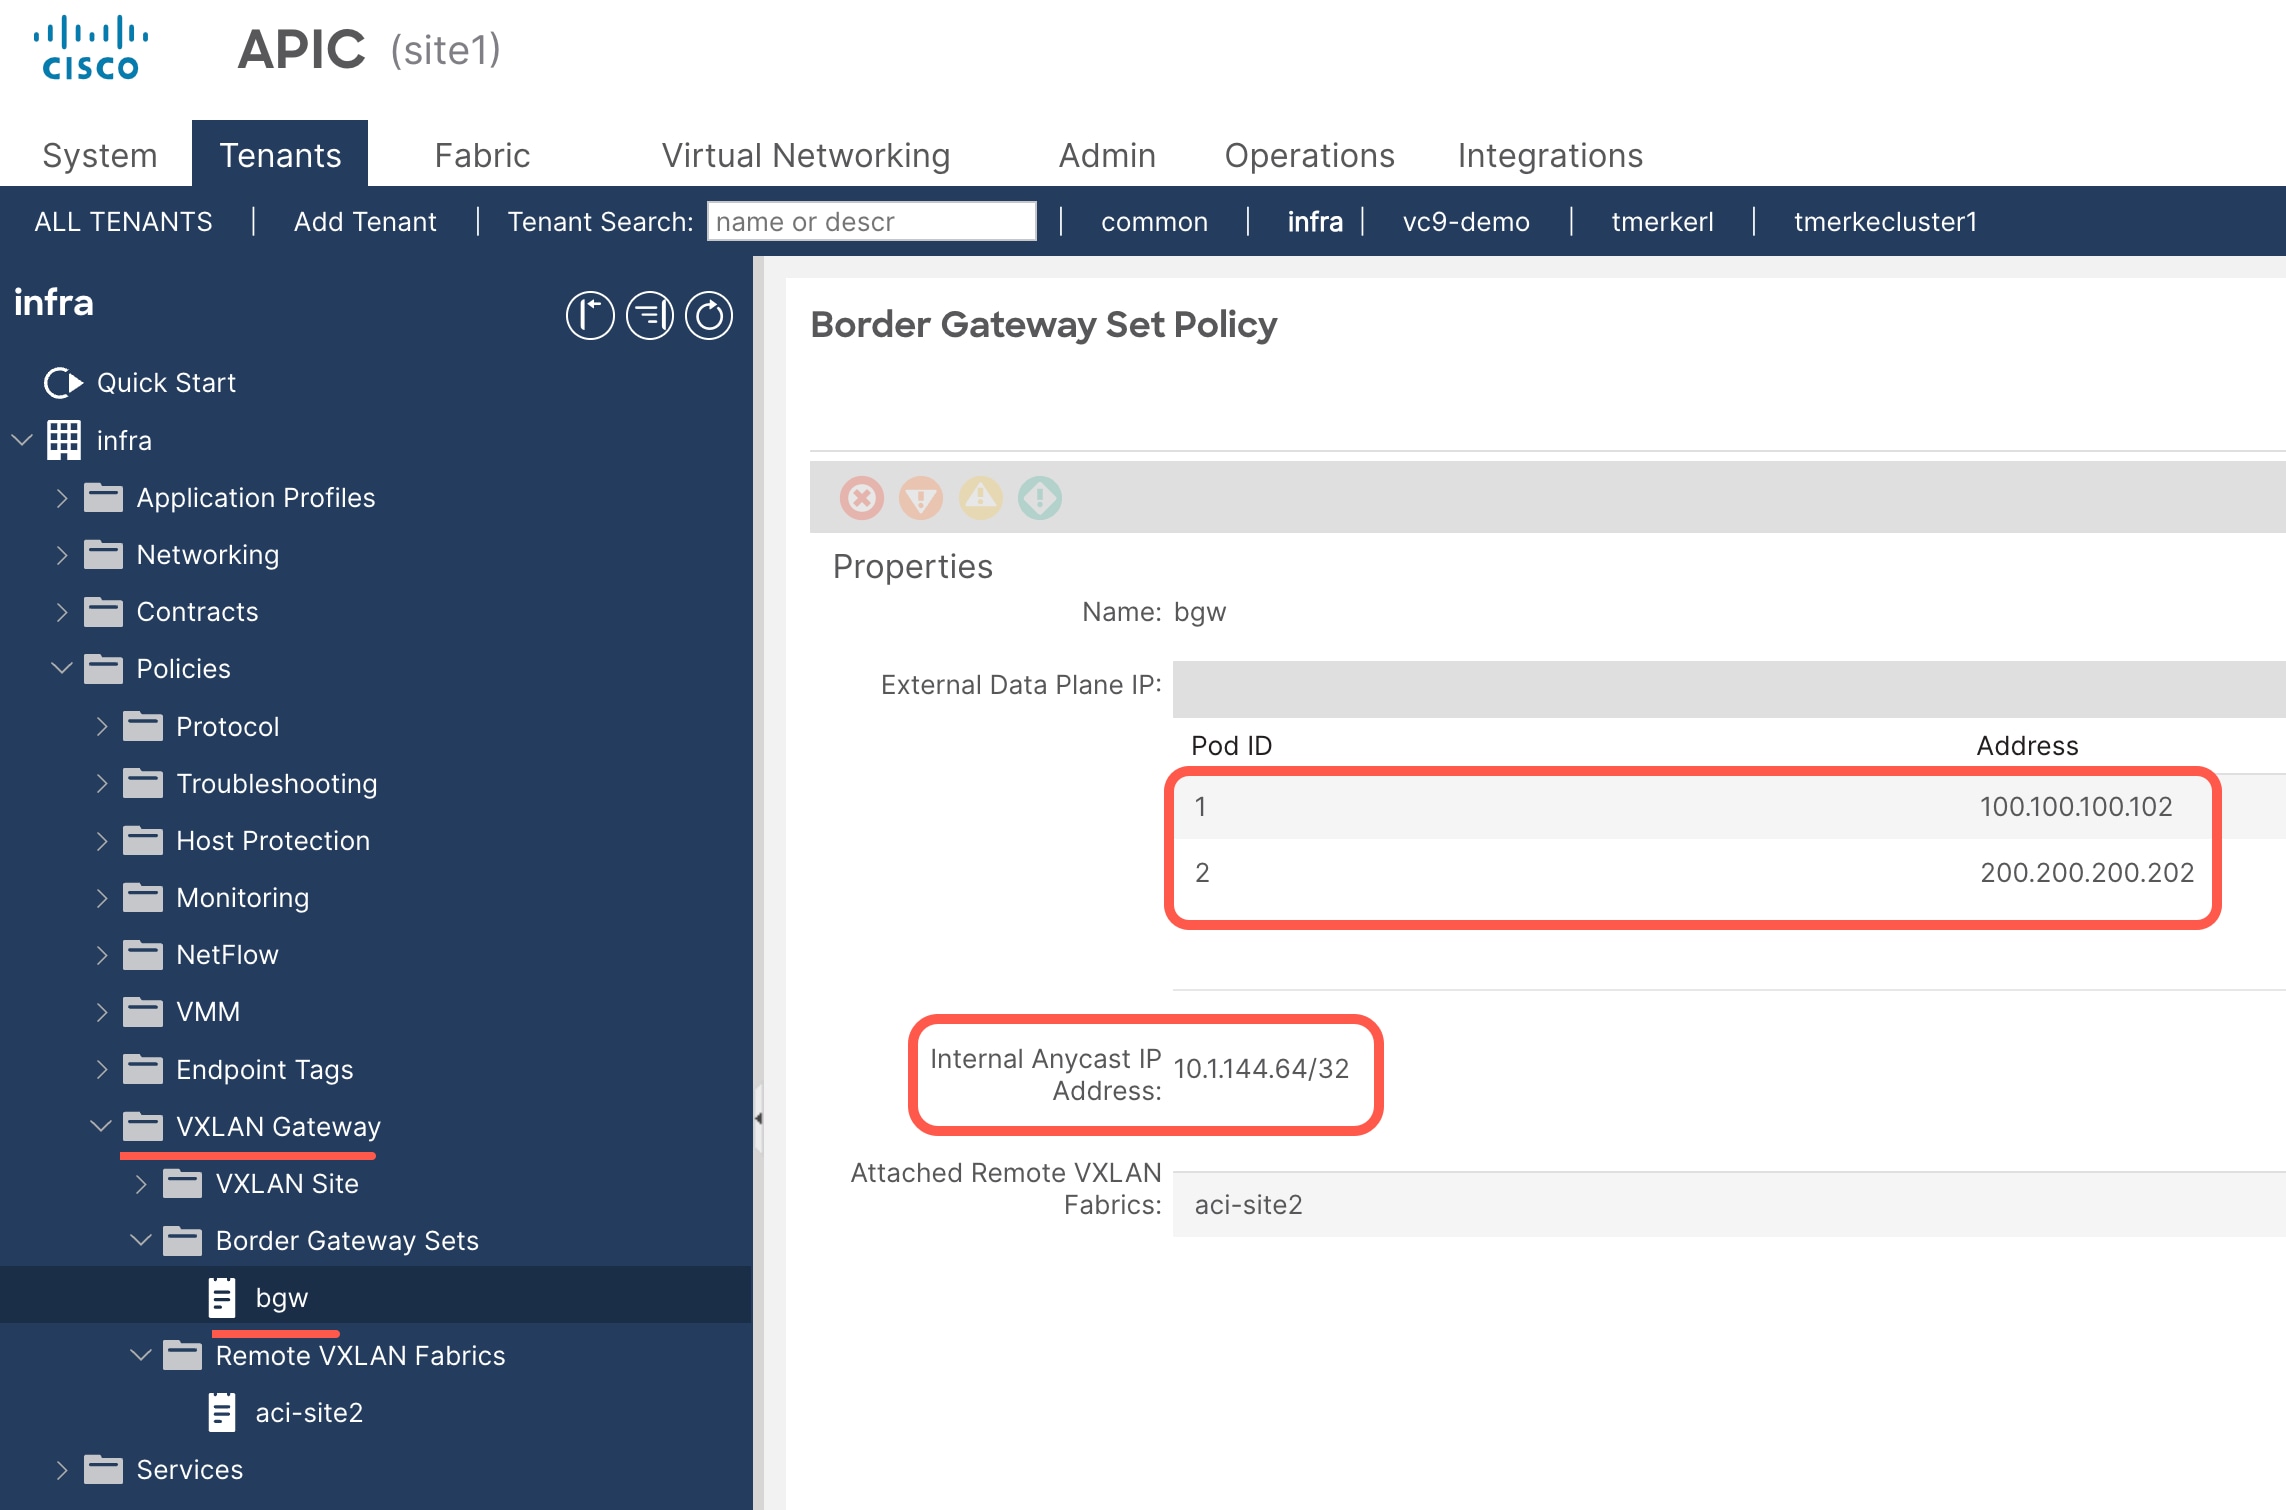The height and width of the screenshot is (1510, 2286).
Task: Click the Services folder icon
Action: click(103, 1469)
